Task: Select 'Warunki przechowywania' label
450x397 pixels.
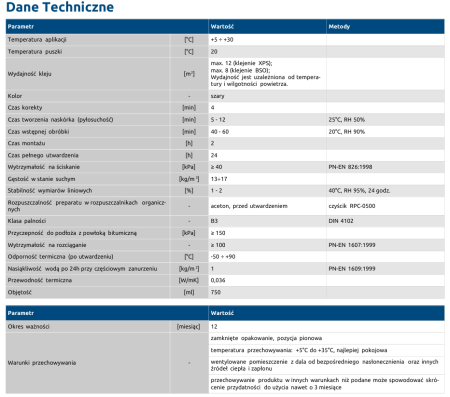Action: pyautogui.click(x=42, y=363)
